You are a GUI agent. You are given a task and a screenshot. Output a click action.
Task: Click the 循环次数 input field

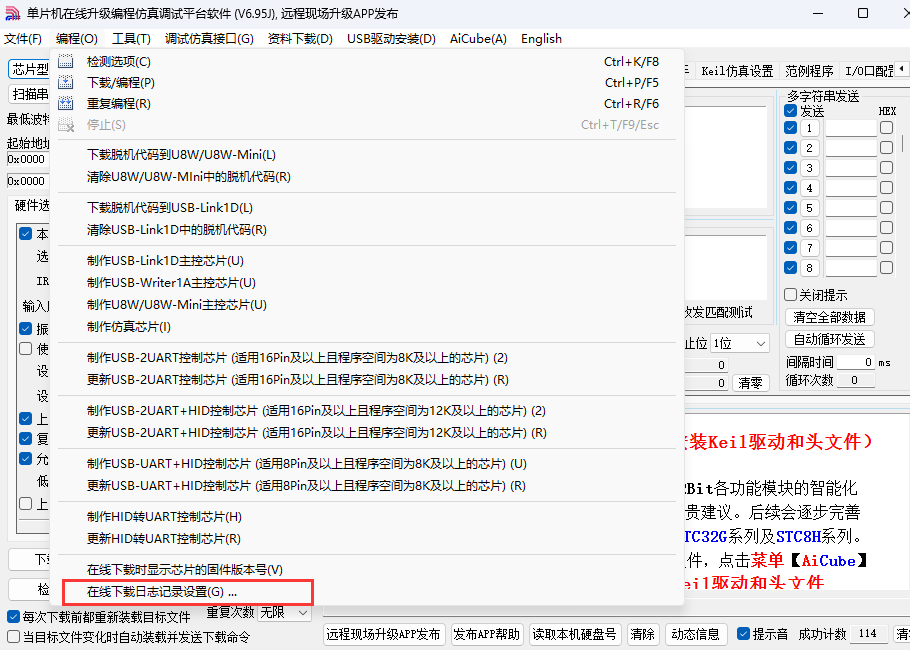pos(856,380)
